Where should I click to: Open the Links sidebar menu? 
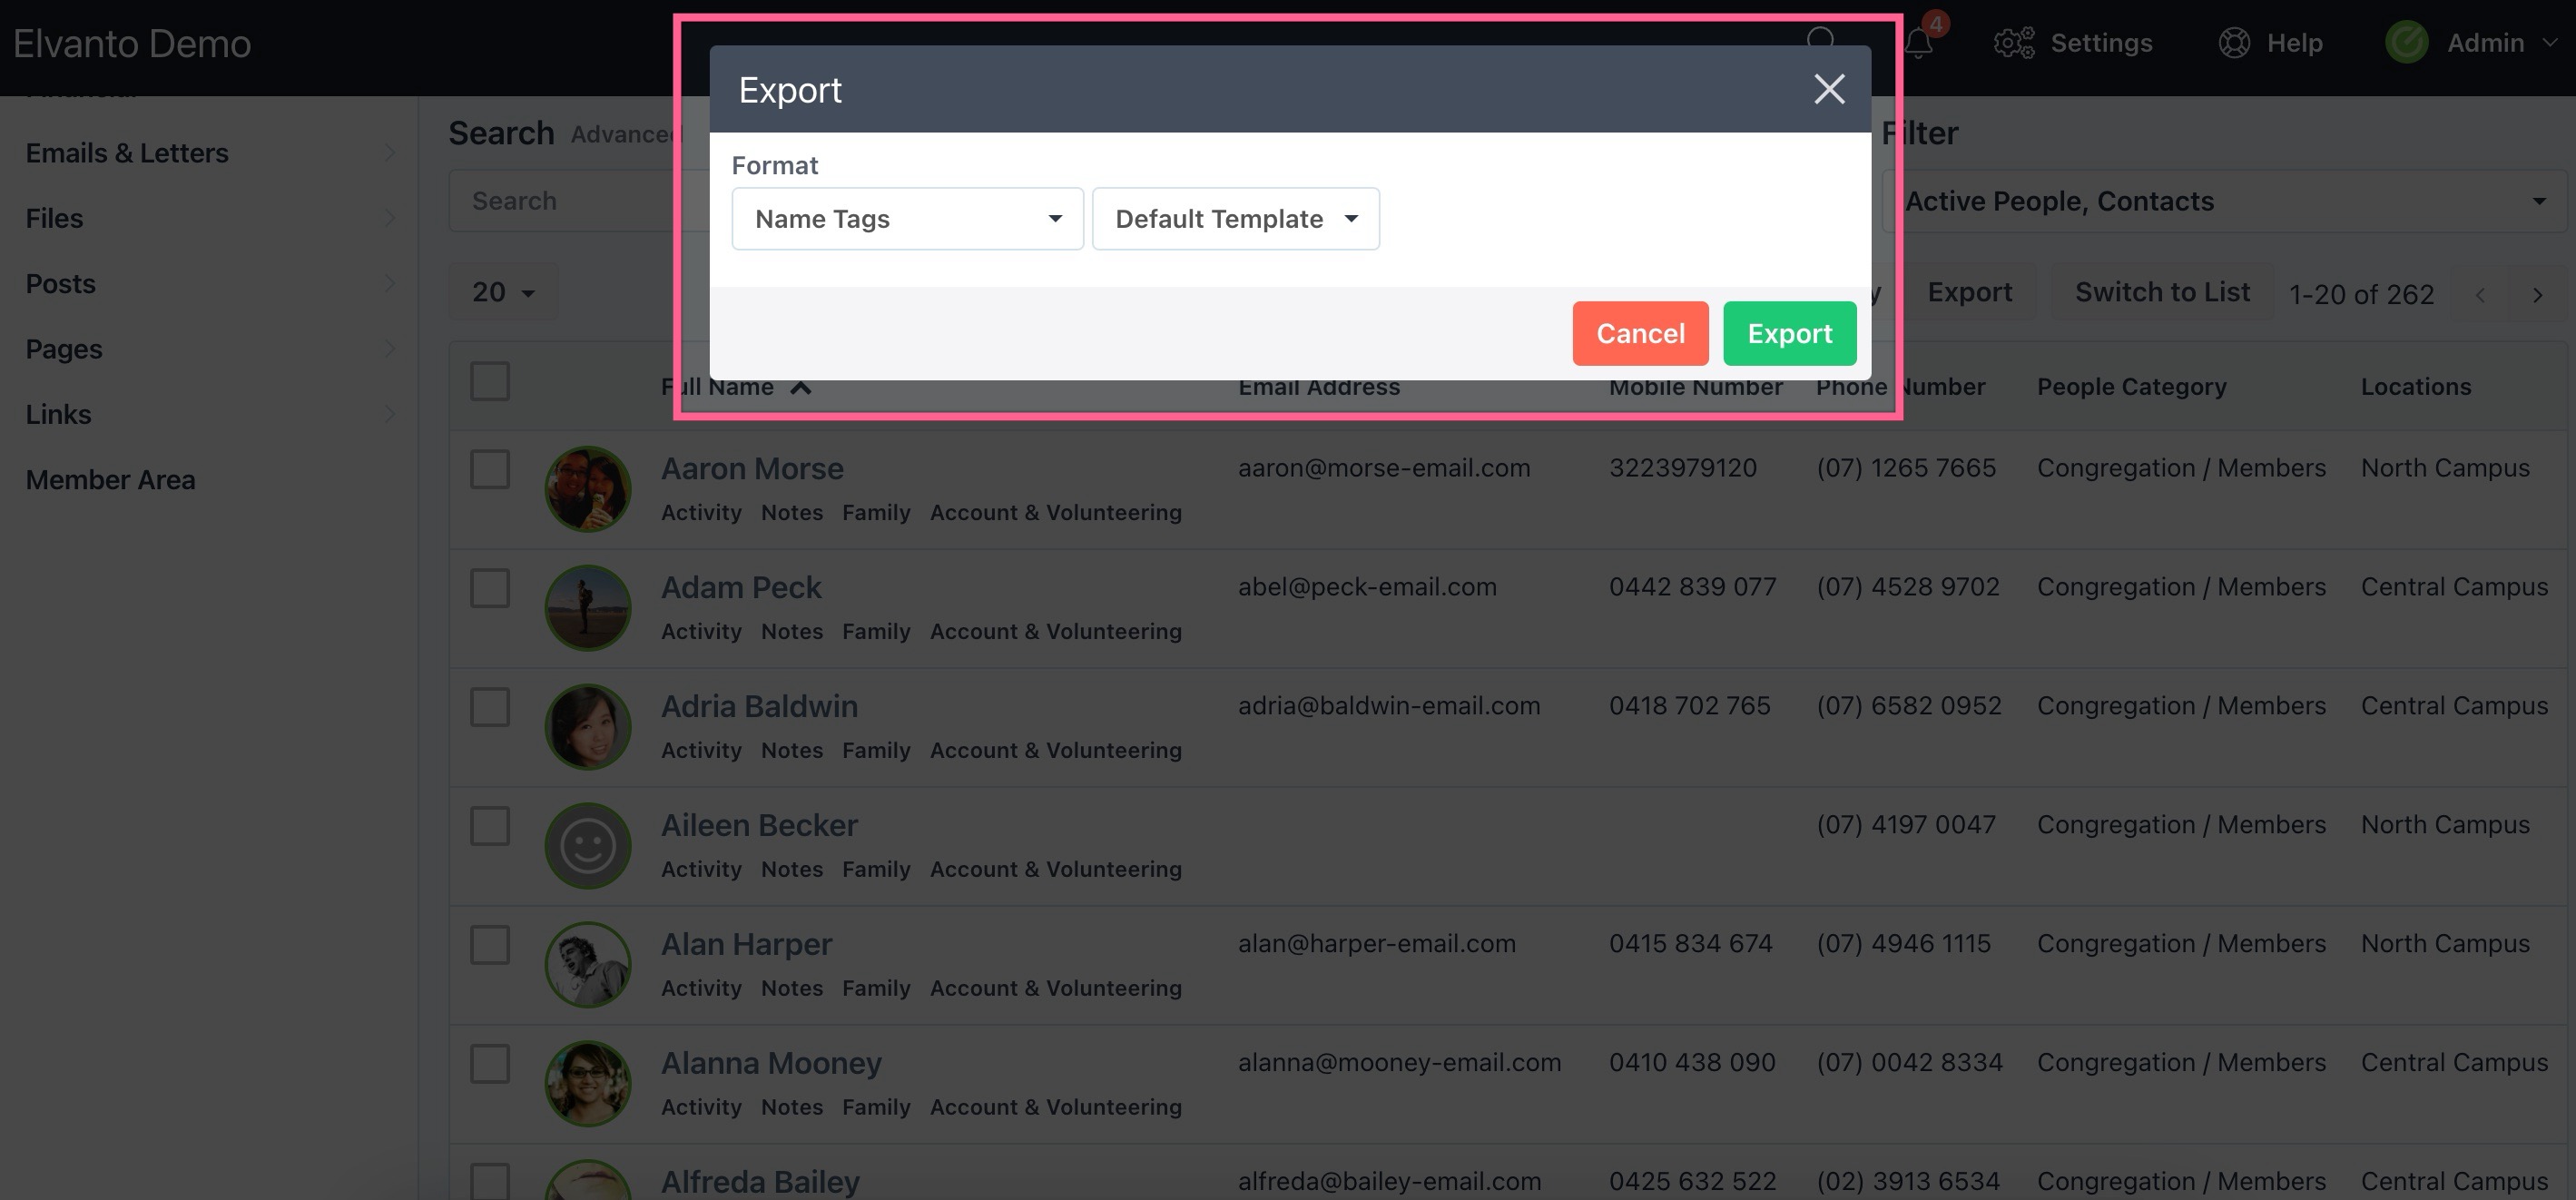(x=58, y=414)
